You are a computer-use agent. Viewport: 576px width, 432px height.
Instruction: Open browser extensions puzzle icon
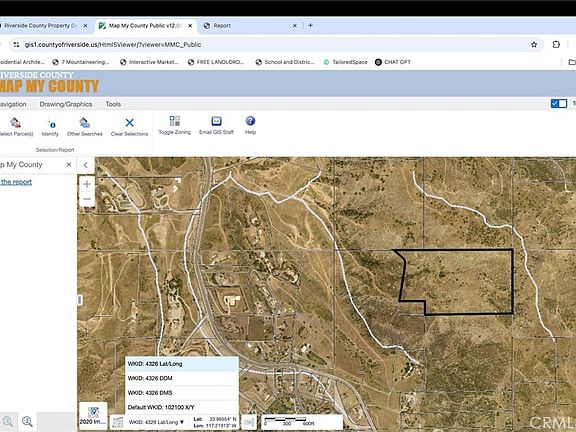tap(556, 44)
